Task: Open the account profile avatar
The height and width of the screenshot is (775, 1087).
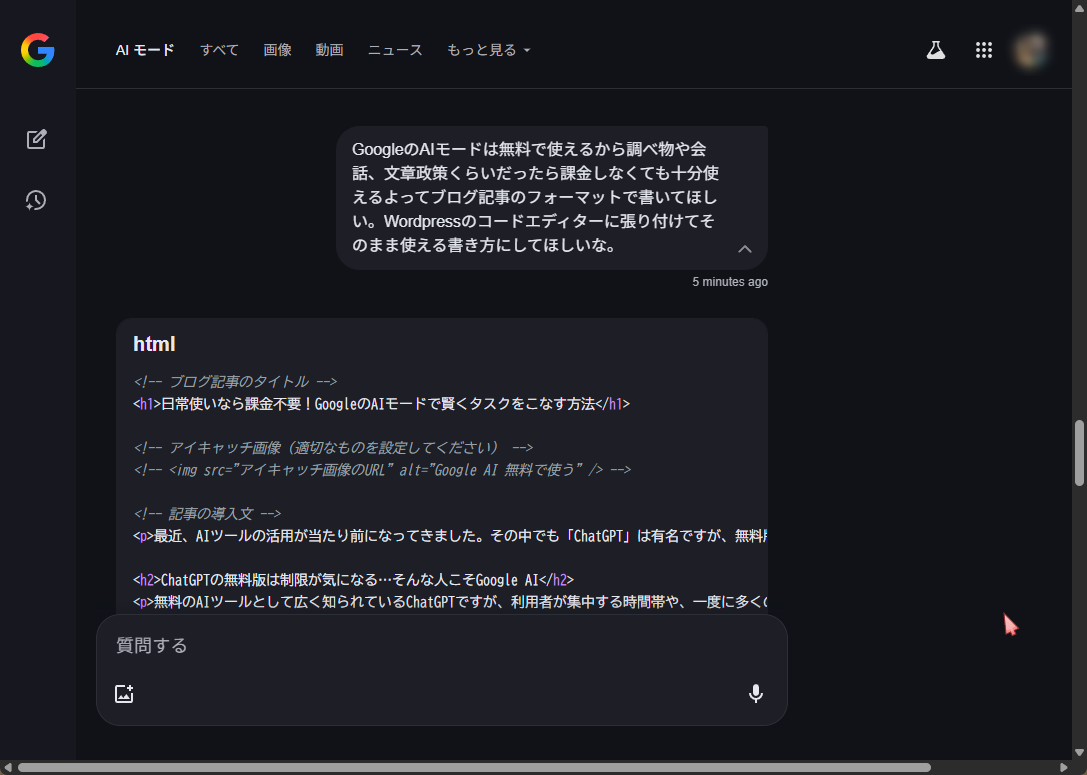Action: point(1030,50)
